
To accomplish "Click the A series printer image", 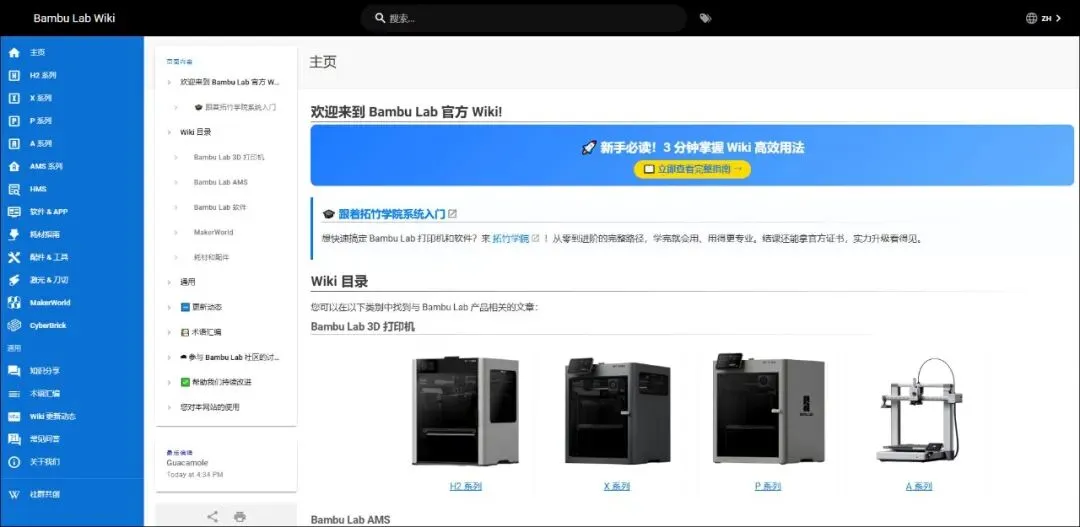I will (x=919, y=410).
